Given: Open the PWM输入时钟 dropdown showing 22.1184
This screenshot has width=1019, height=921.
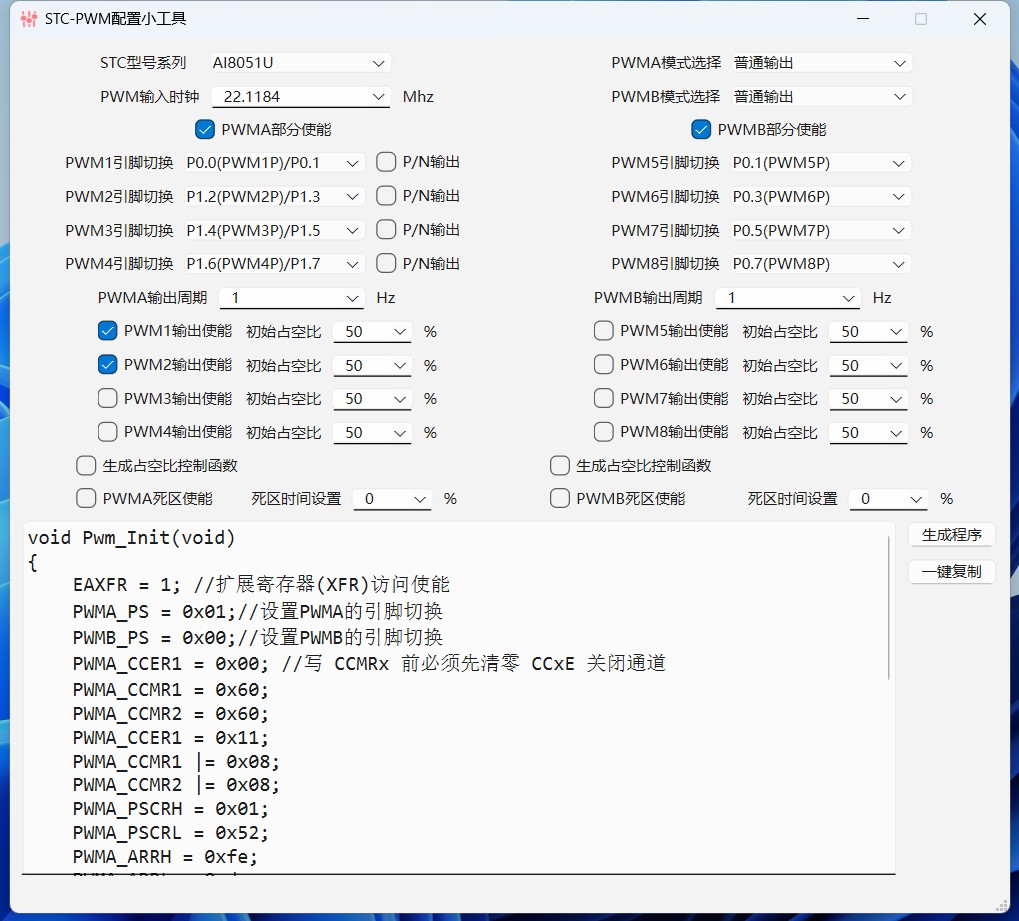Looking at the screenshot, I should (300, 97).
